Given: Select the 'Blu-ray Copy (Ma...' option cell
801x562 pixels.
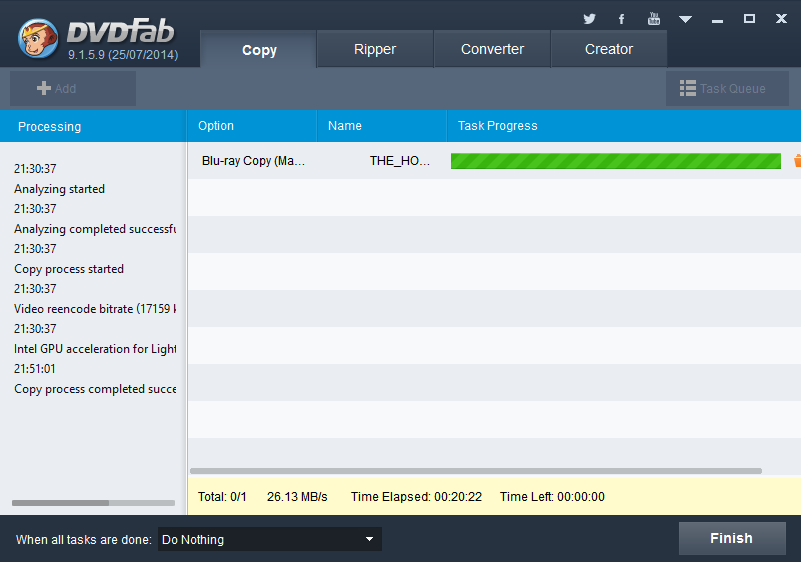Looking at the screenshot, I should [253, 161].
